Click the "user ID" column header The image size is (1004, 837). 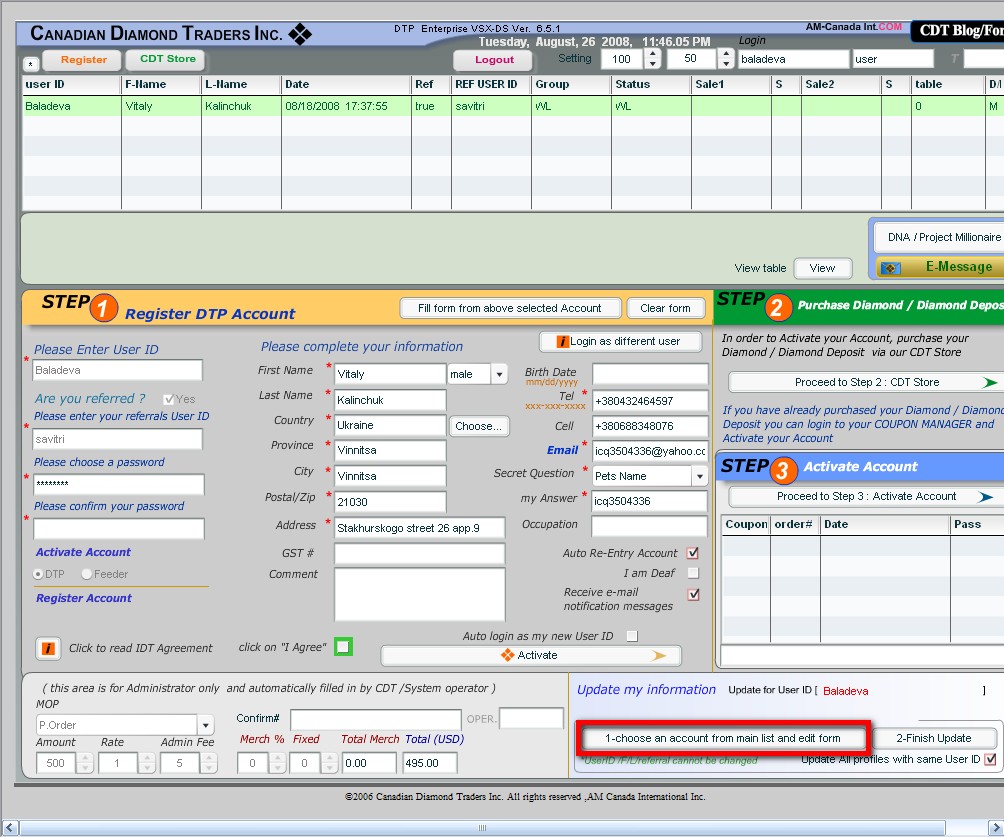(x=71, y=85)
